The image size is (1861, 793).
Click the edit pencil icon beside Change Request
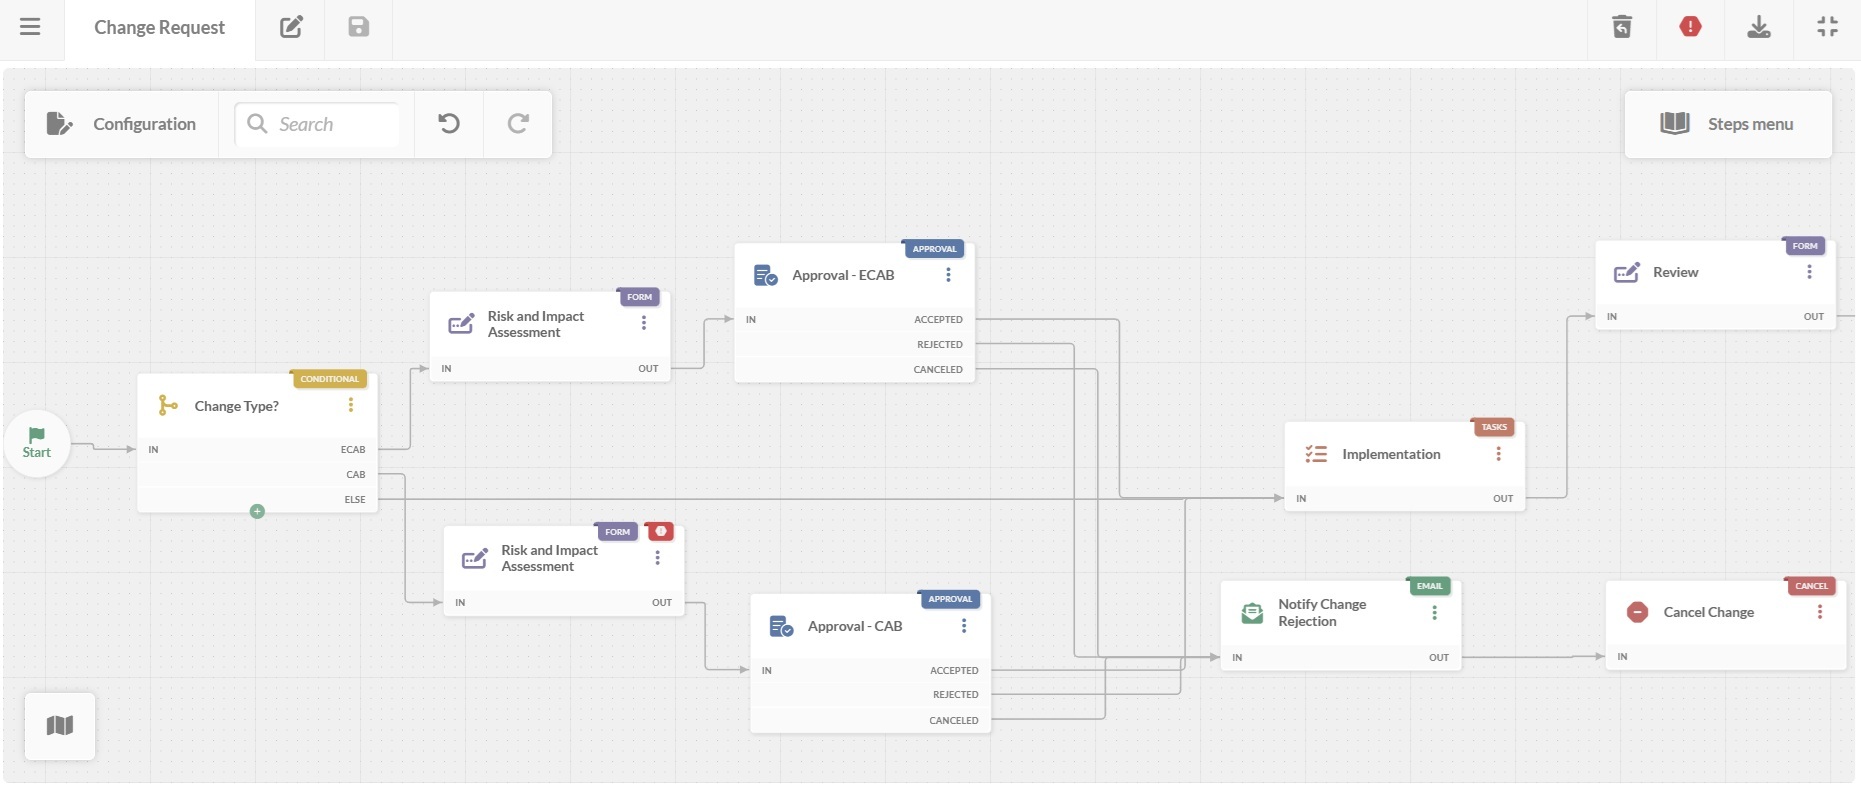pos(291,27)
